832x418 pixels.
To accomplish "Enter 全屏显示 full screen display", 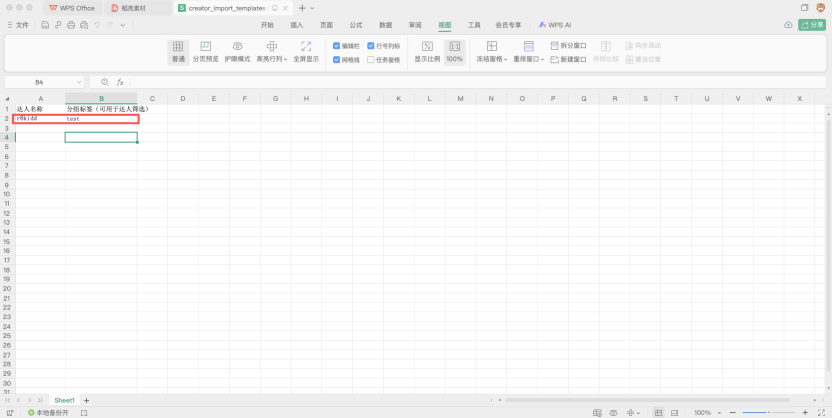I will 306,52.
